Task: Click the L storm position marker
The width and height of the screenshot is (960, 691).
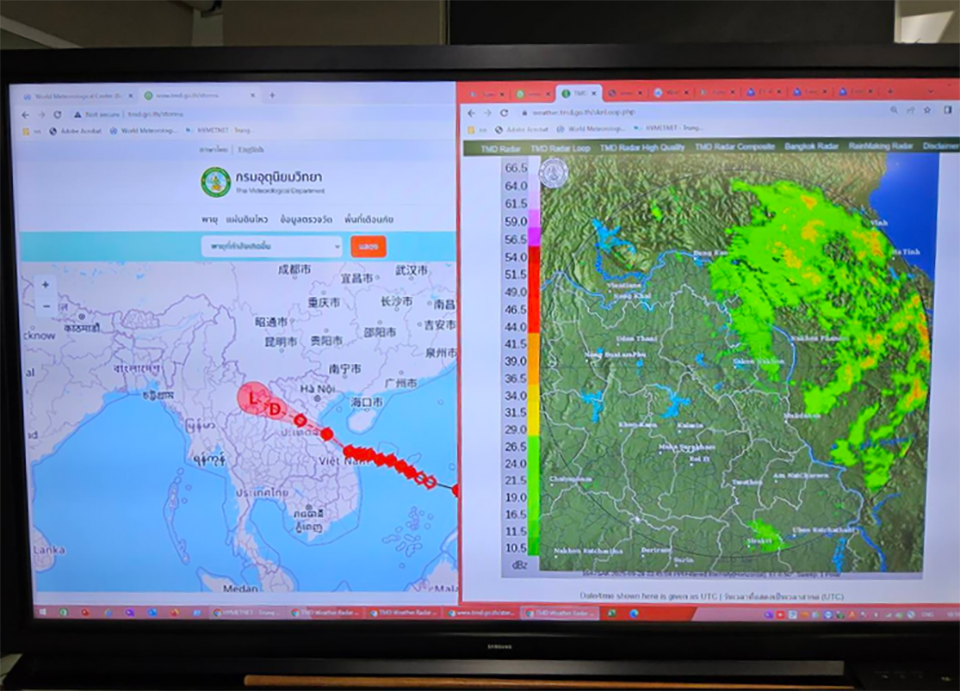Action: point(253,398)
